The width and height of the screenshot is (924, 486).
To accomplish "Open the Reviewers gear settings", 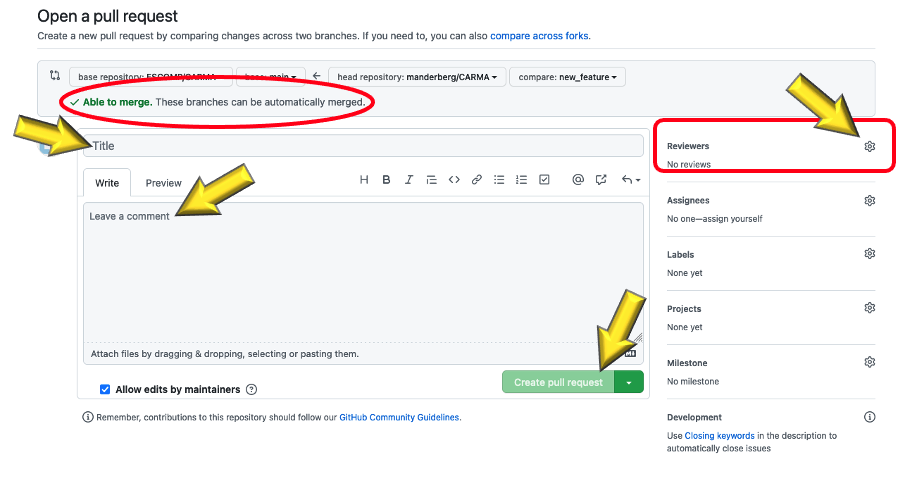I will click(x=869, y=146).
